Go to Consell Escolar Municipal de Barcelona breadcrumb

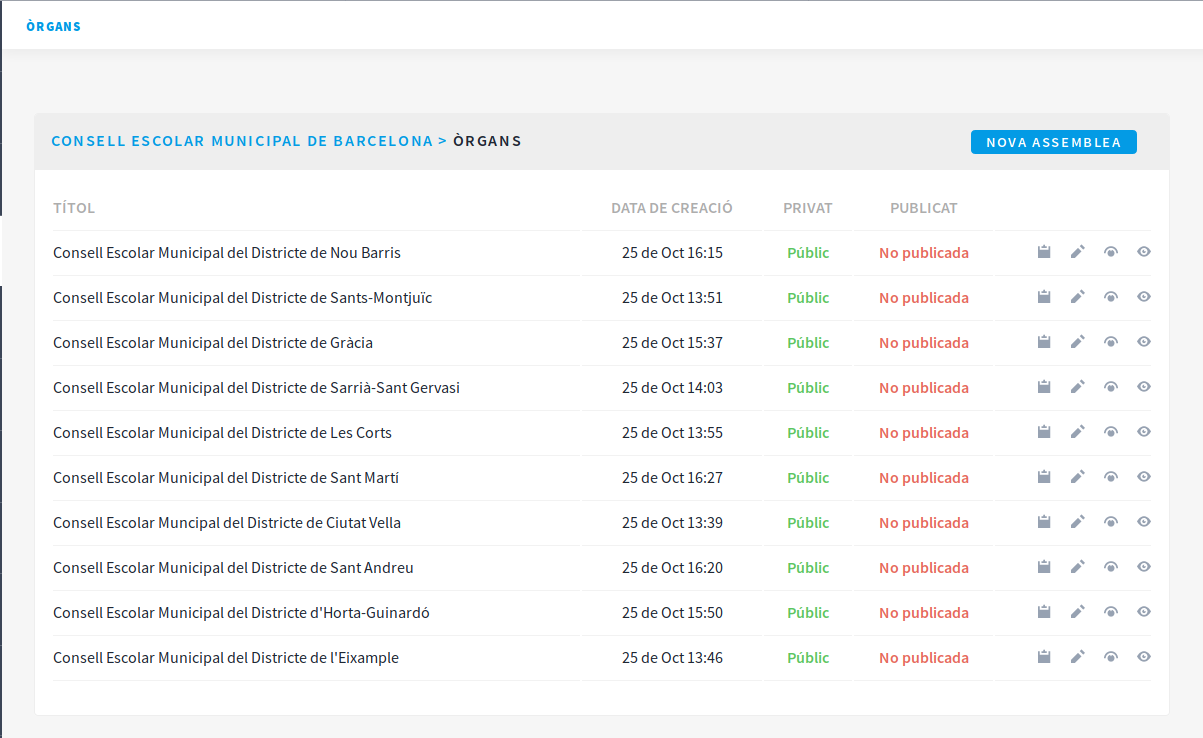[242, 141]
